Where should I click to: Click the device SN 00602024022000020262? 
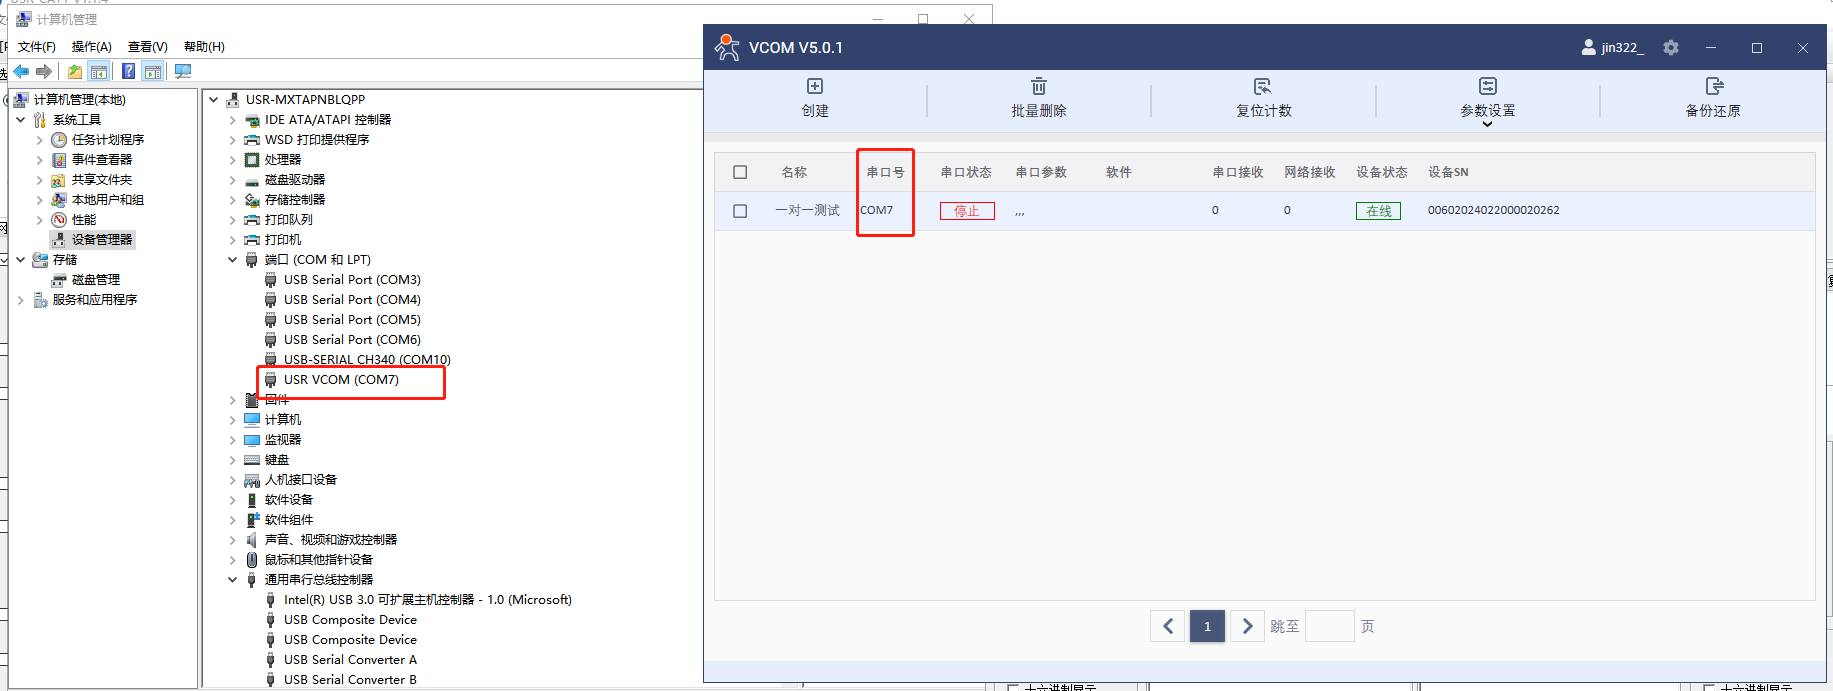(x=1493, y=210)
